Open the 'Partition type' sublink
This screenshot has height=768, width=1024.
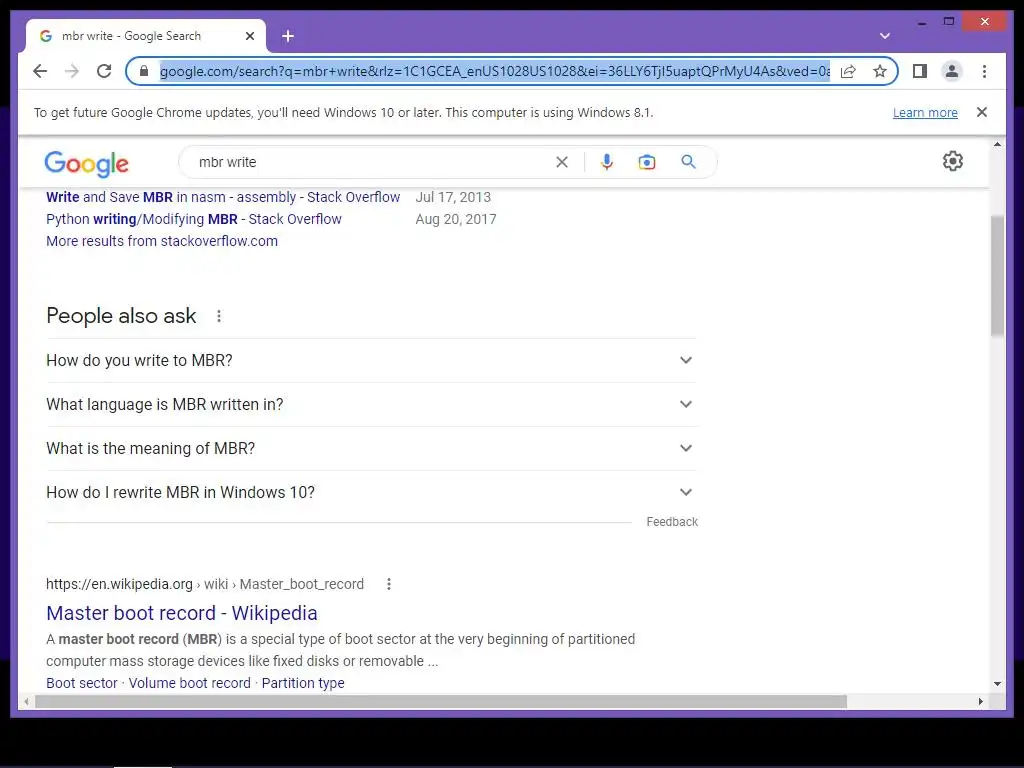click(x=303, y=683)
